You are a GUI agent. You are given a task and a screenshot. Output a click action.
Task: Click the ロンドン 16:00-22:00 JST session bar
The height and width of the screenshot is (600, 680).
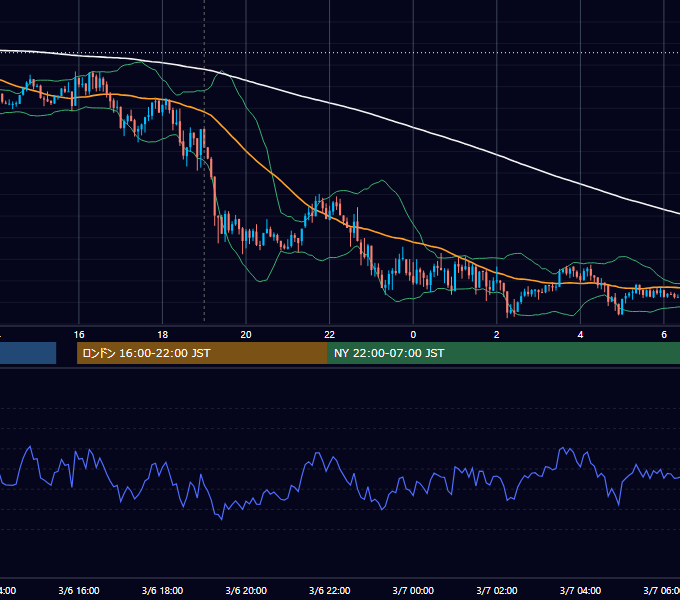202,353
